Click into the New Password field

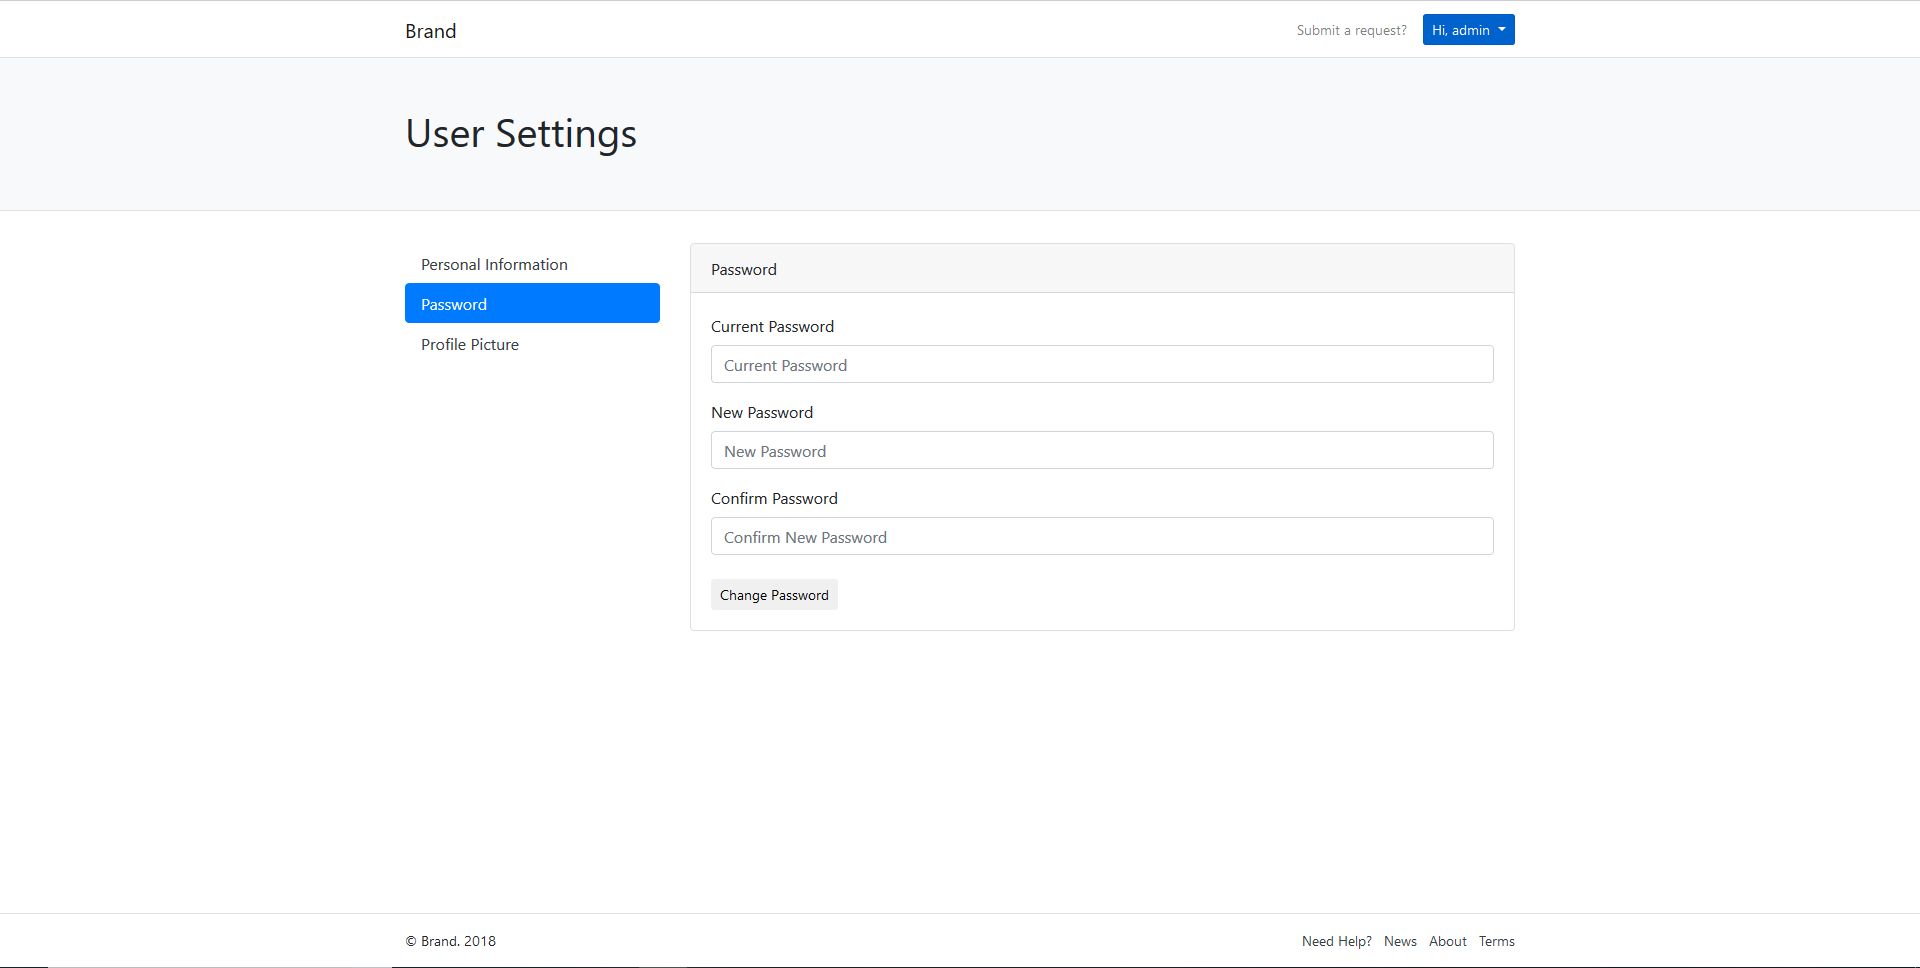(x=1101, y=451)
